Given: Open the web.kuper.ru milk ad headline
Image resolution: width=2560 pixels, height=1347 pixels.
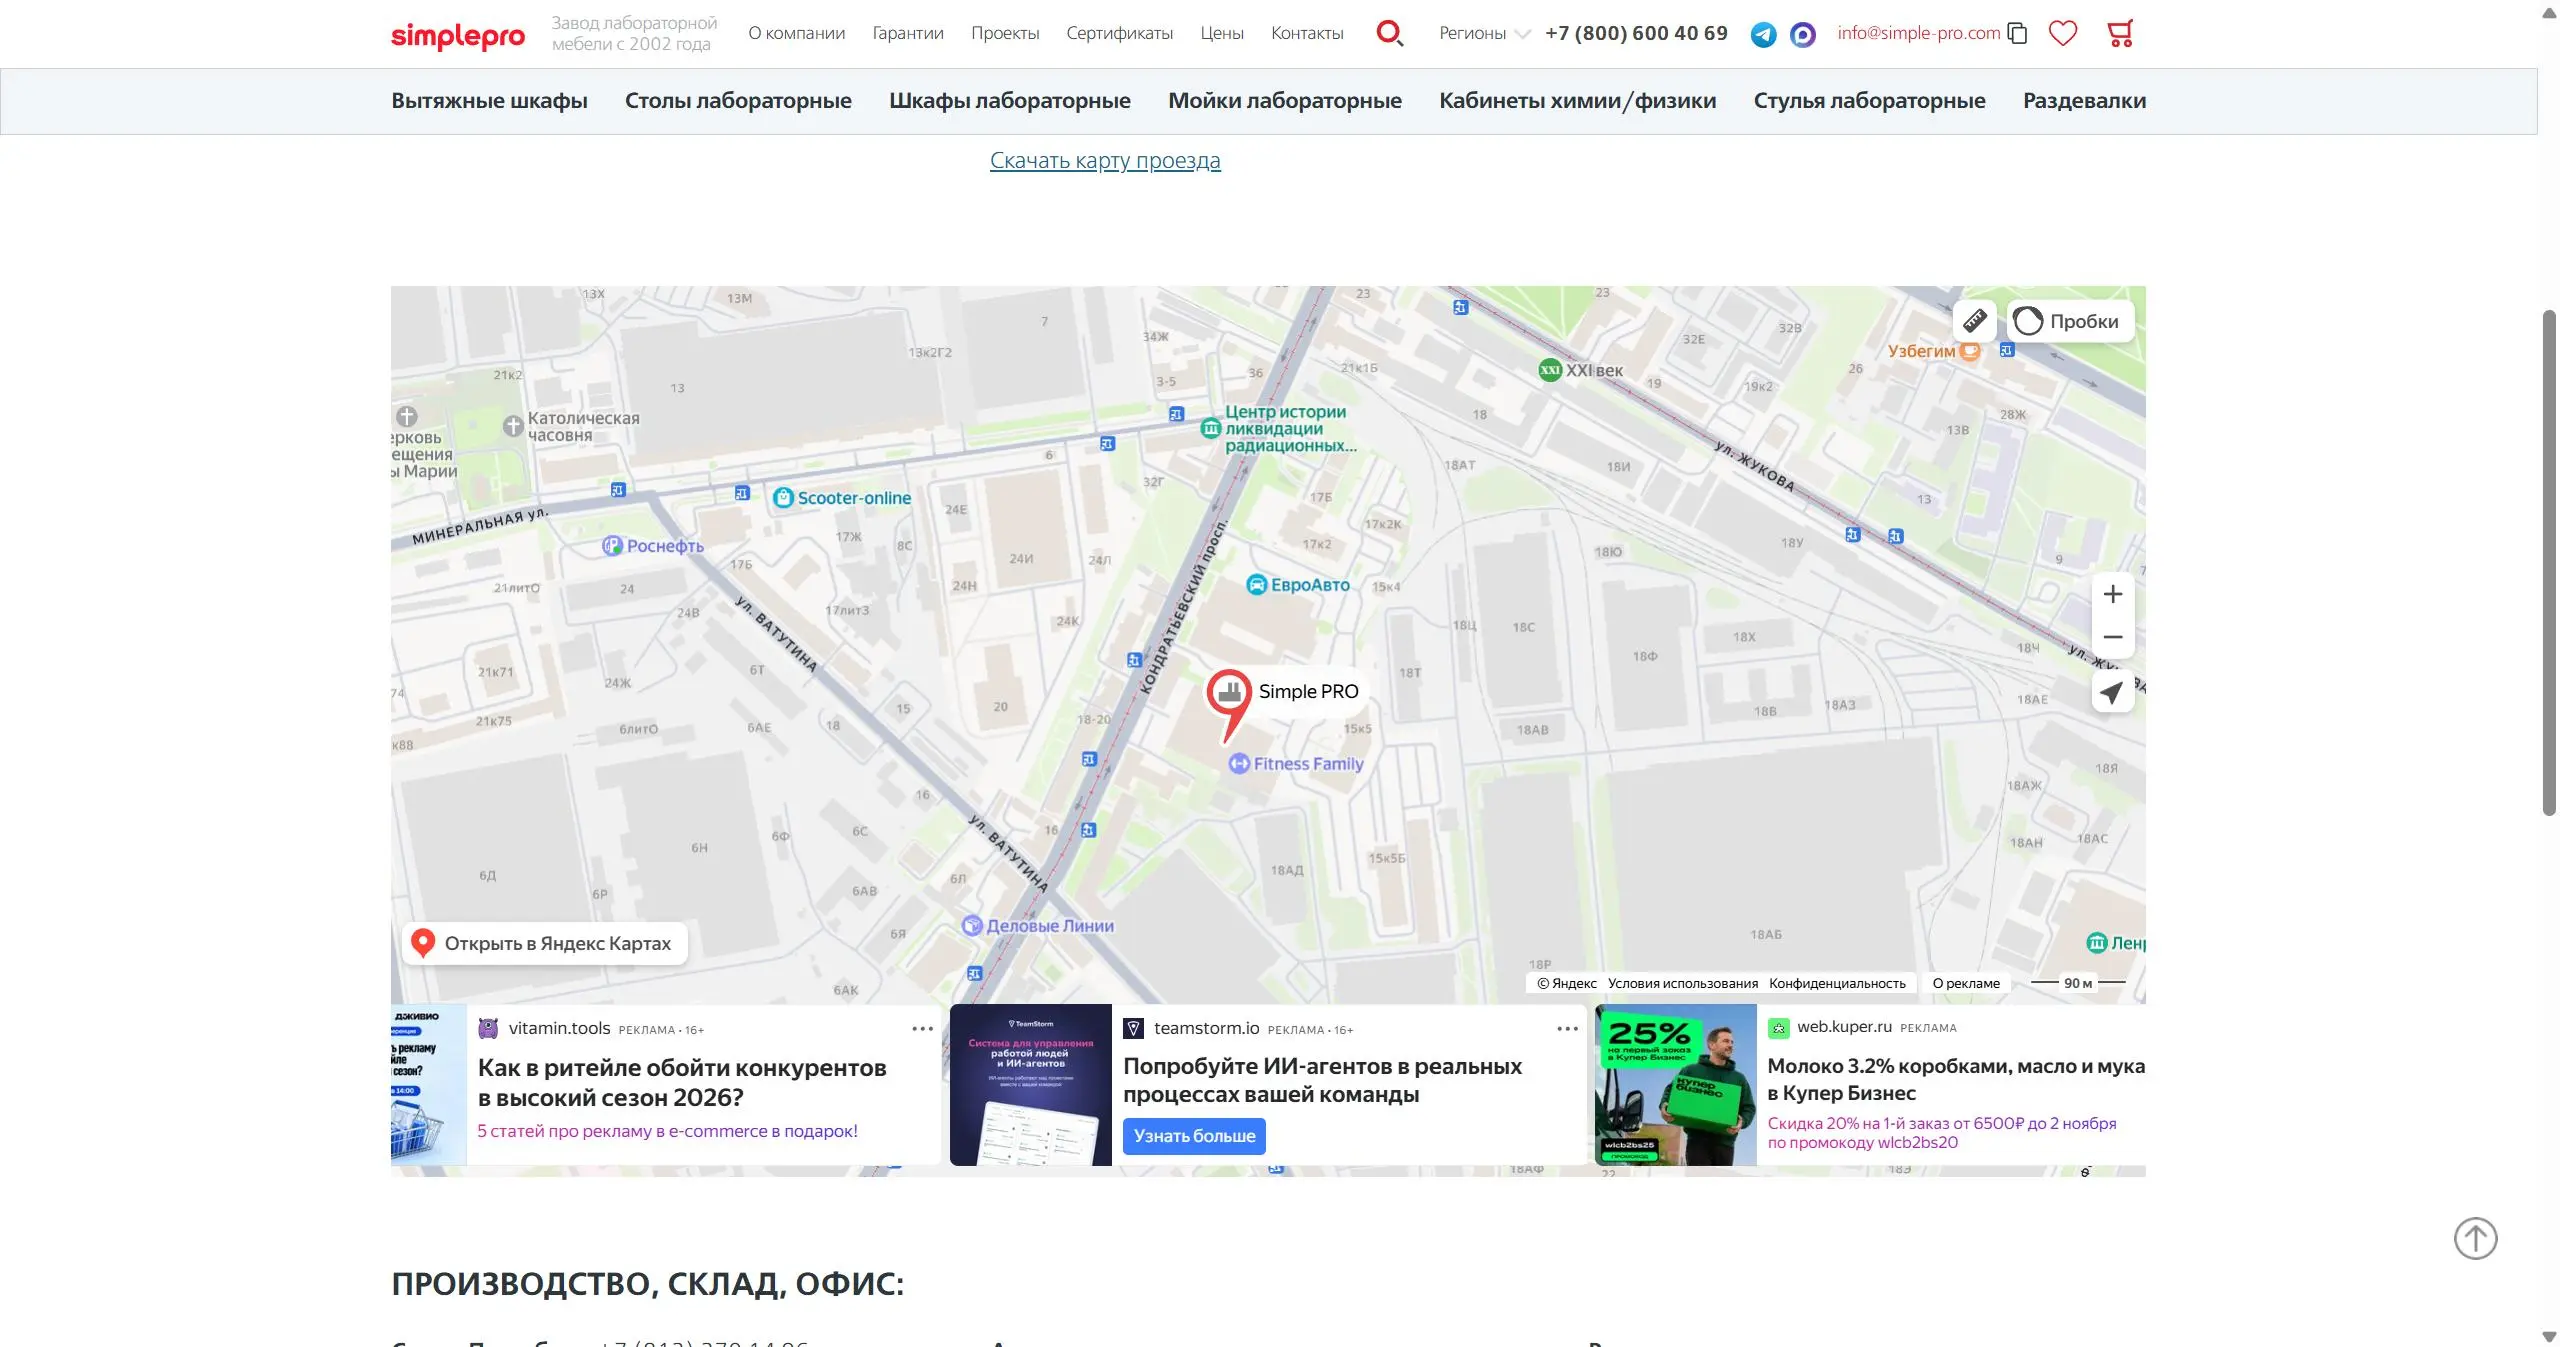Looking at the screenshot, I should click(1956, 1080).
